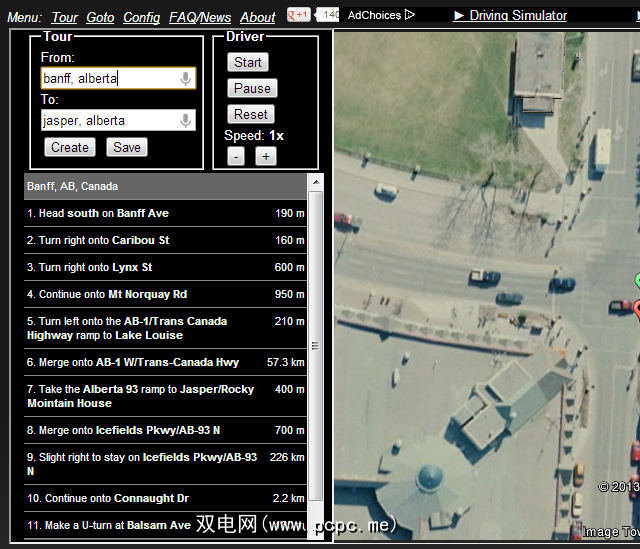The image size is (640, 549).
Task: Click Create to build the tour
Action: click(x=70, y=147)
